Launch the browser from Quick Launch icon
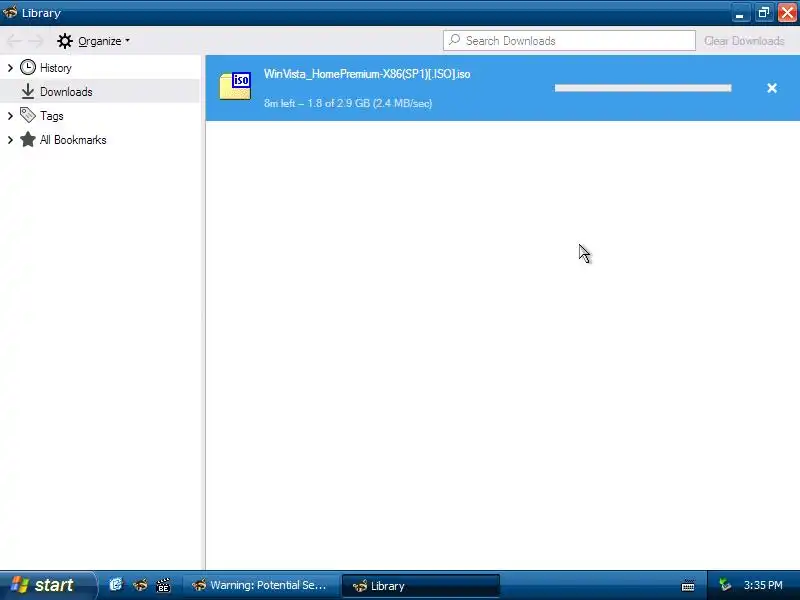The image size is (800, 600). [140, 585]
